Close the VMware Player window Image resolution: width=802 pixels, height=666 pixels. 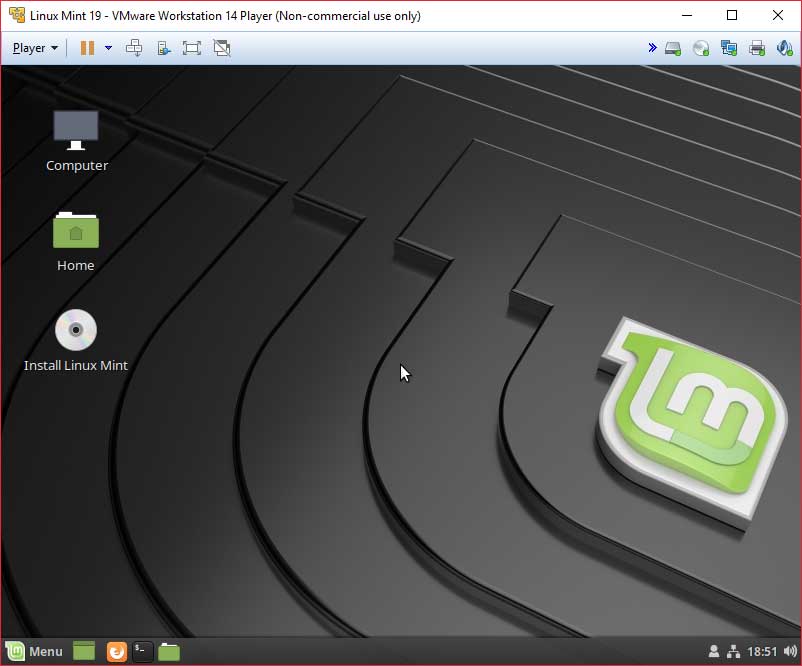778,15
